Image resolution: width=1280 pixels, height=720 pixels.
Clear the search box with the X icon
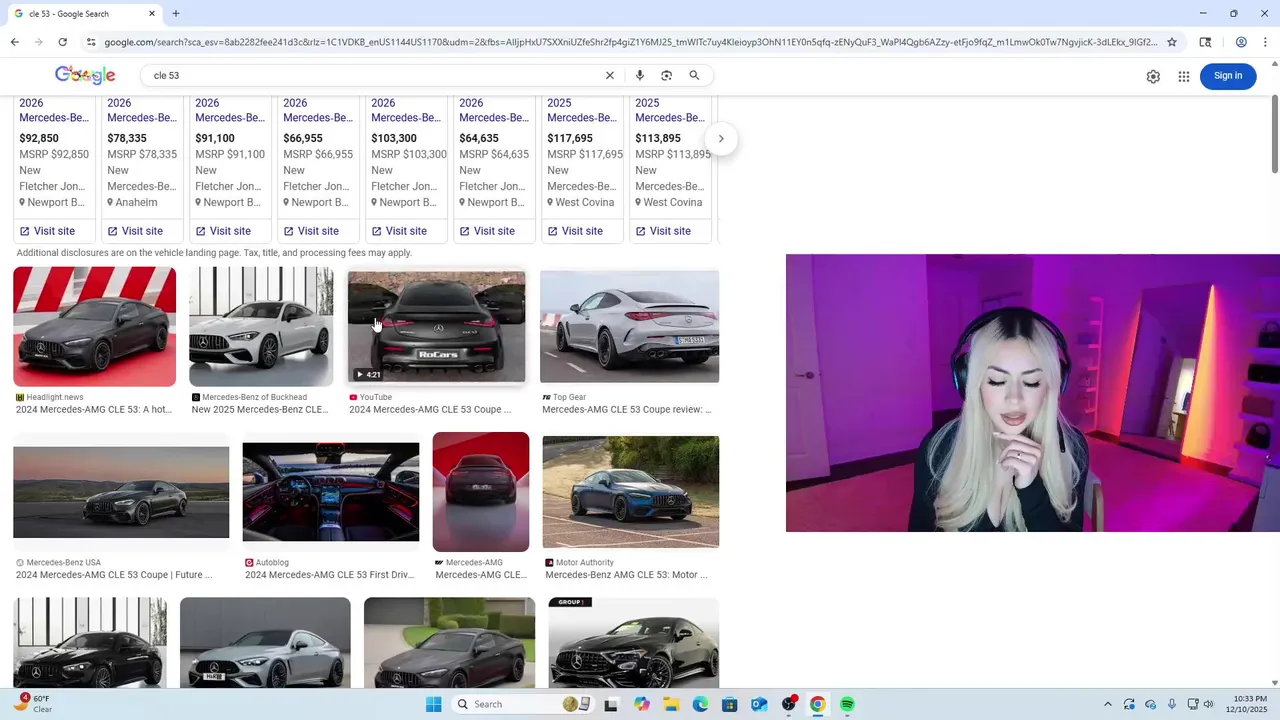[609, 76]
